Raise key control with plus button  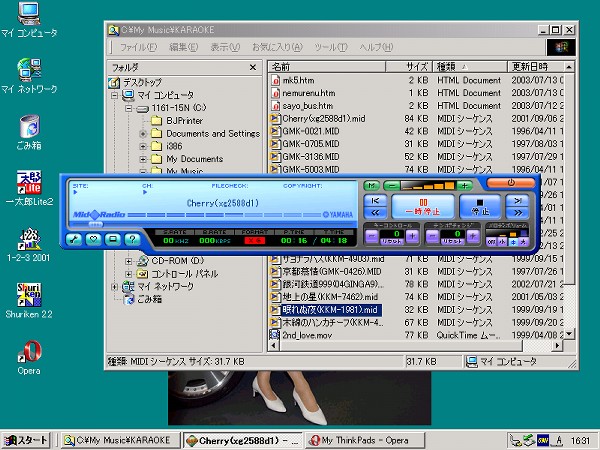[x=412, y=236]
